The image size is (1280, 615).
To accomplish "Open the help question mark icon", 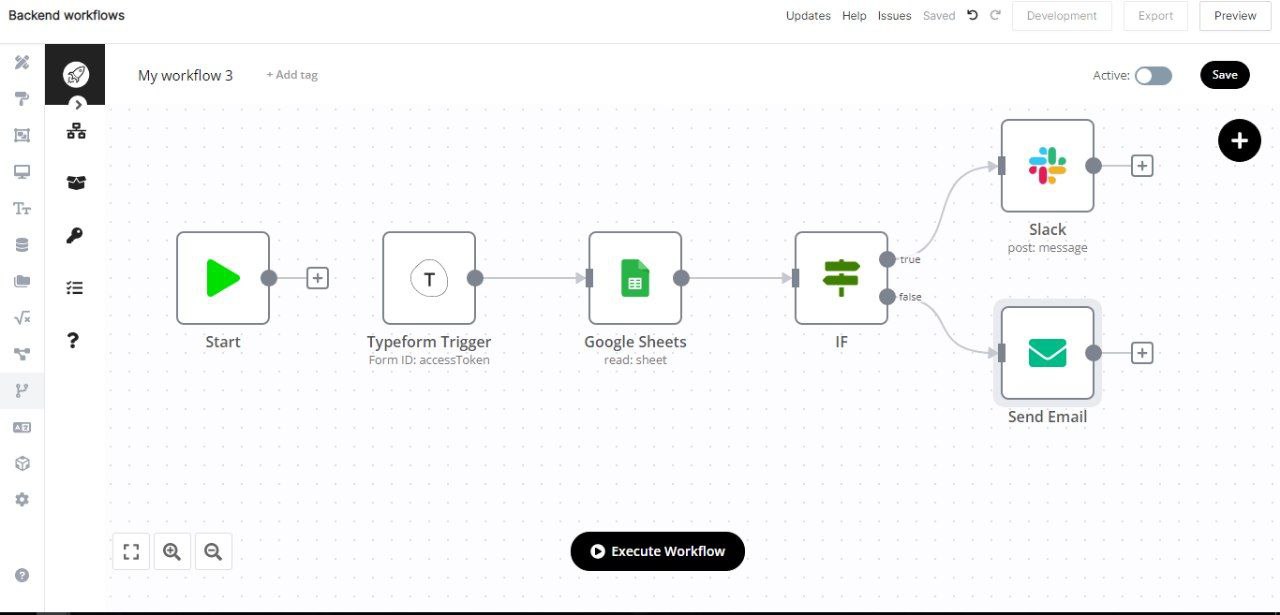I will (x=73, y=340).
